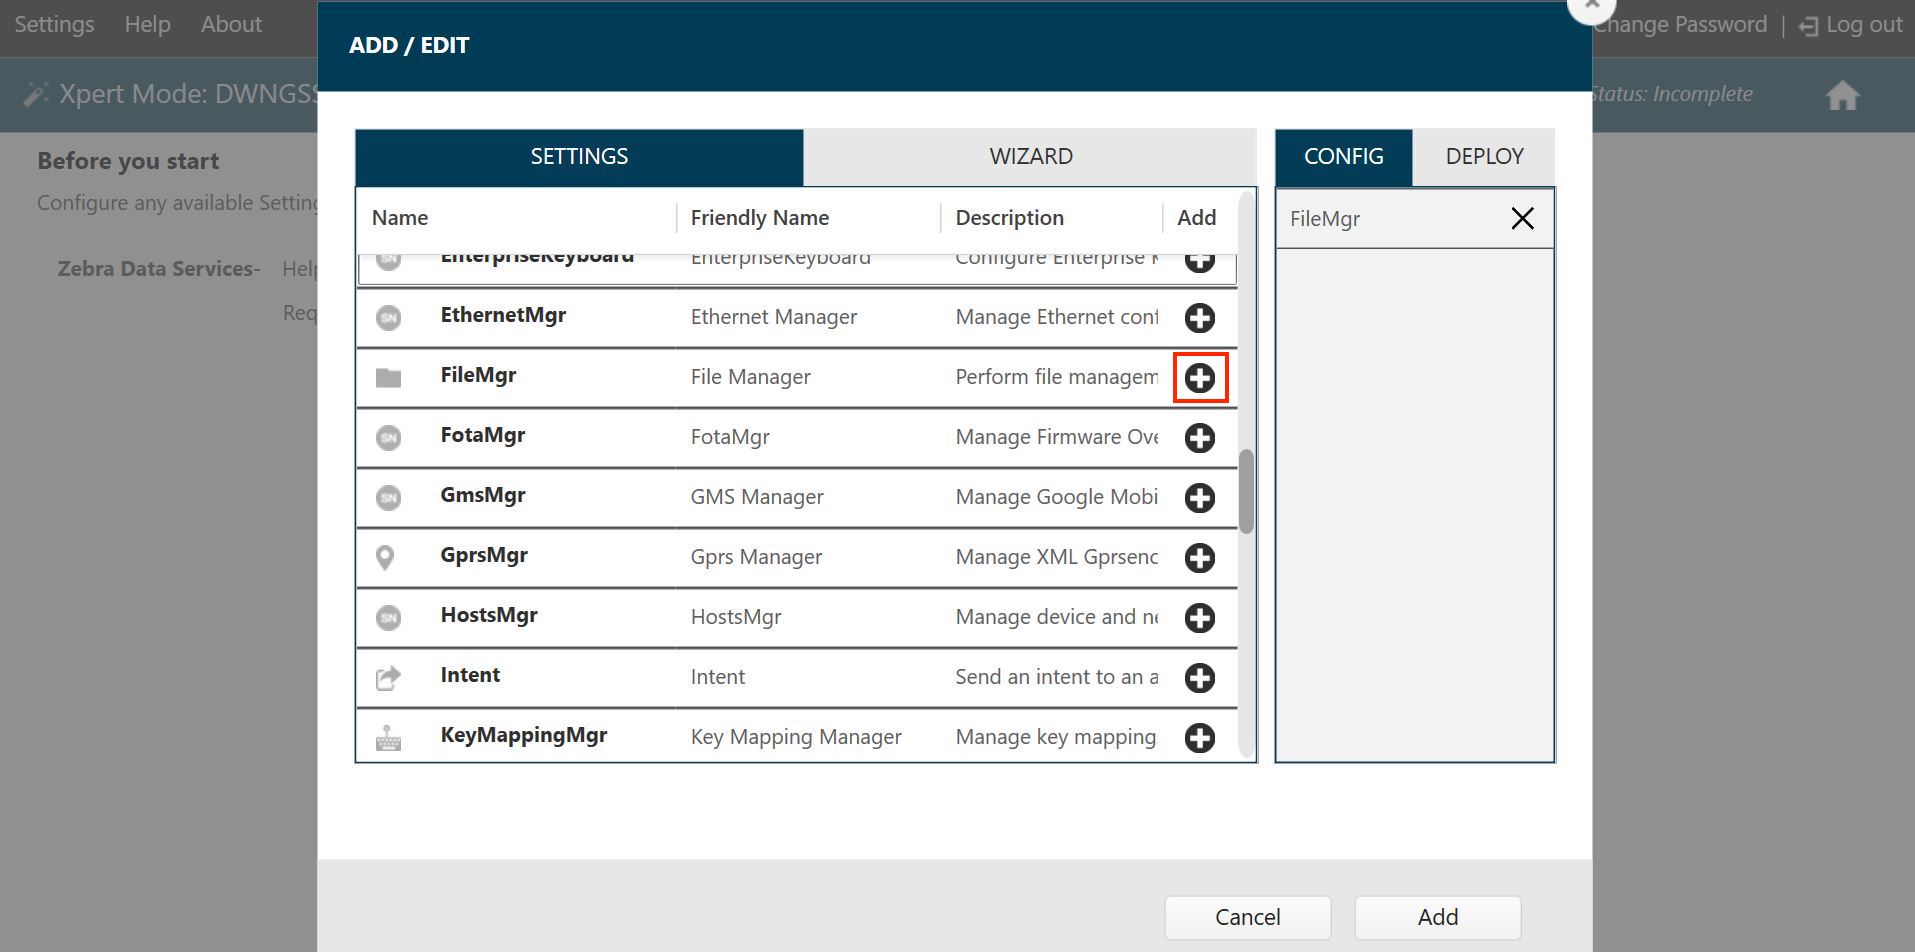
Task: Select the Intent row name
Action: coord(470,675)
